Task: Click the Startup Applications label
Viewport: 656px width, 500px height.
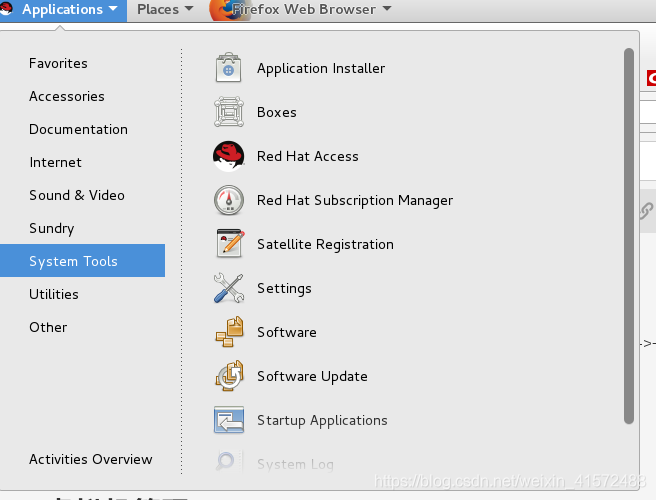Action: (322, 421)
